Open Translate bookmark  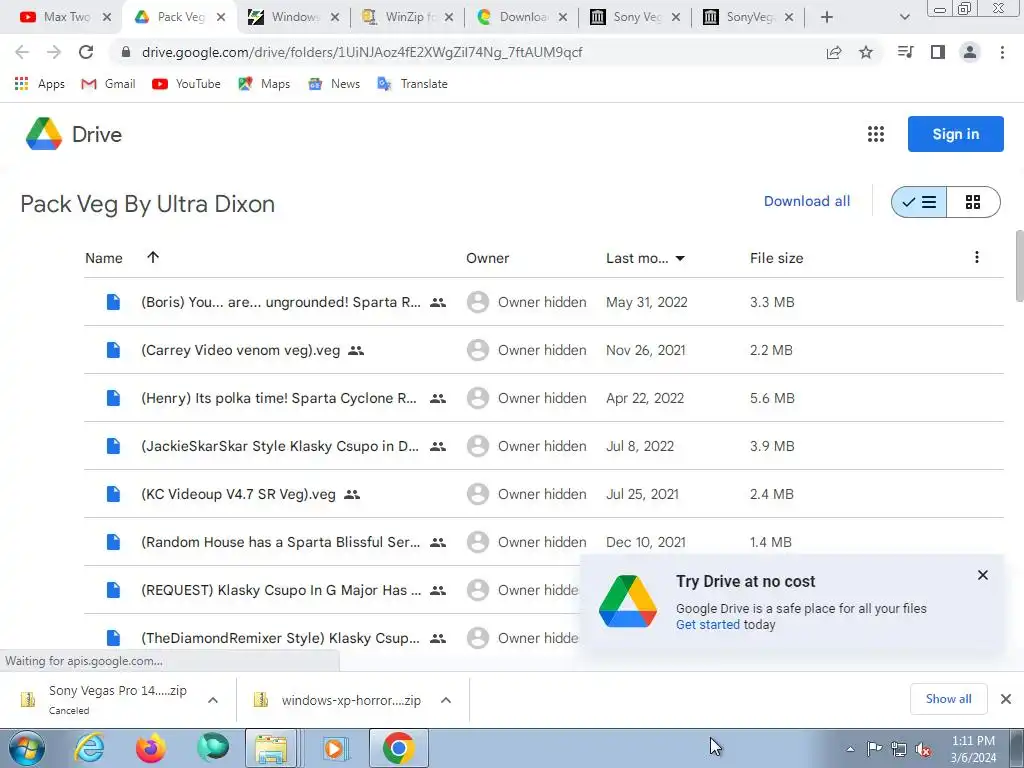point(413,84)
